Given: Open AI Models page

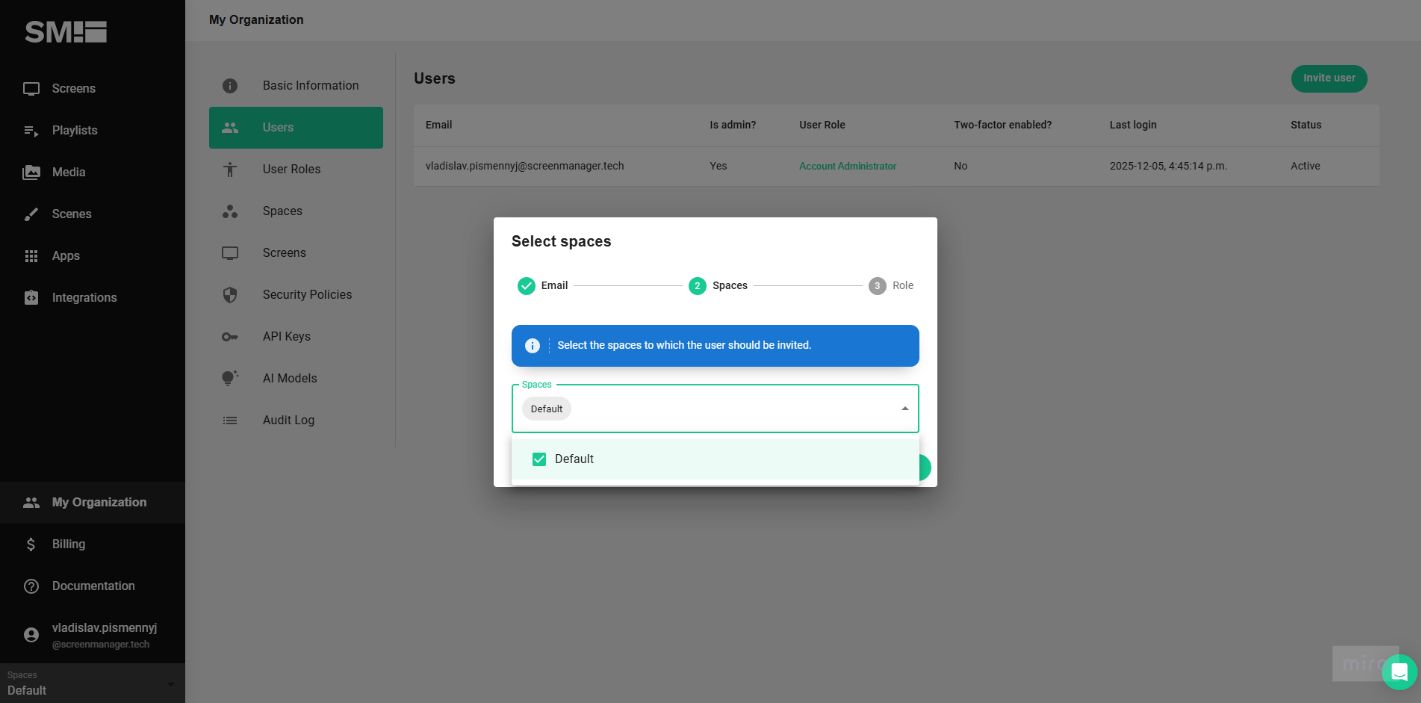Looking at the screenshot, I should click(296, 378).
